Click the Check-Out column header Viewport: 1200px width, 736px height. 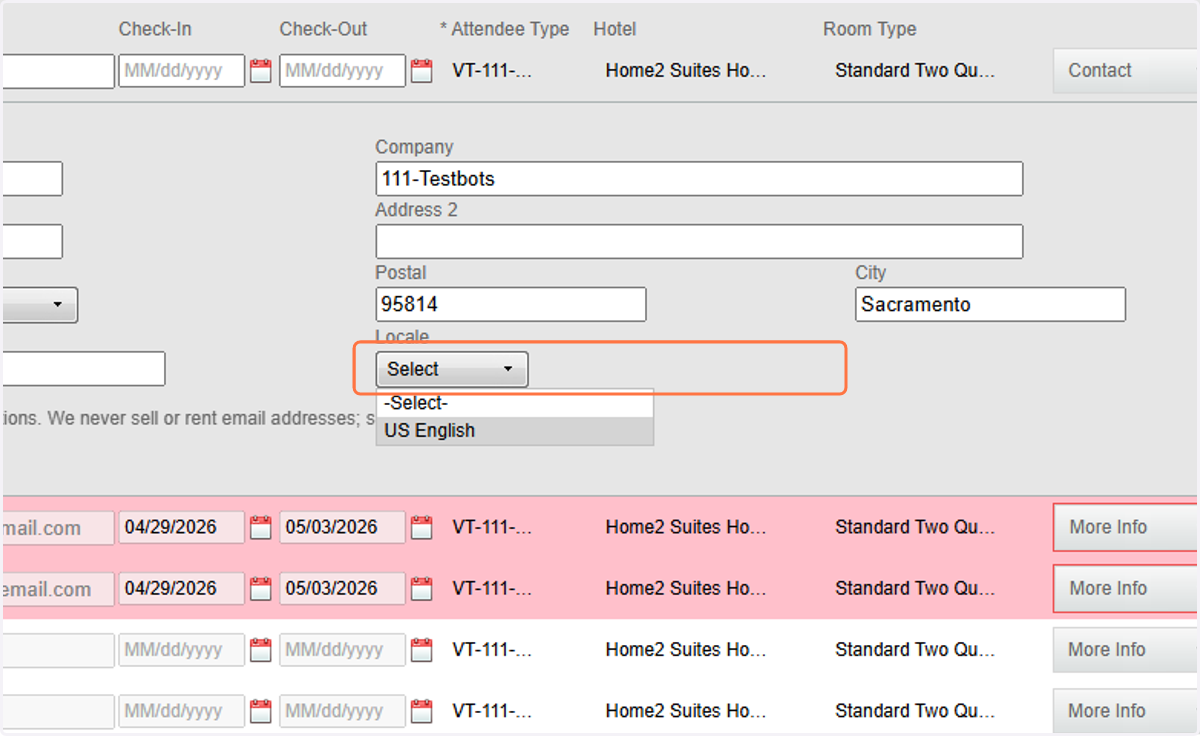(324, 29)
